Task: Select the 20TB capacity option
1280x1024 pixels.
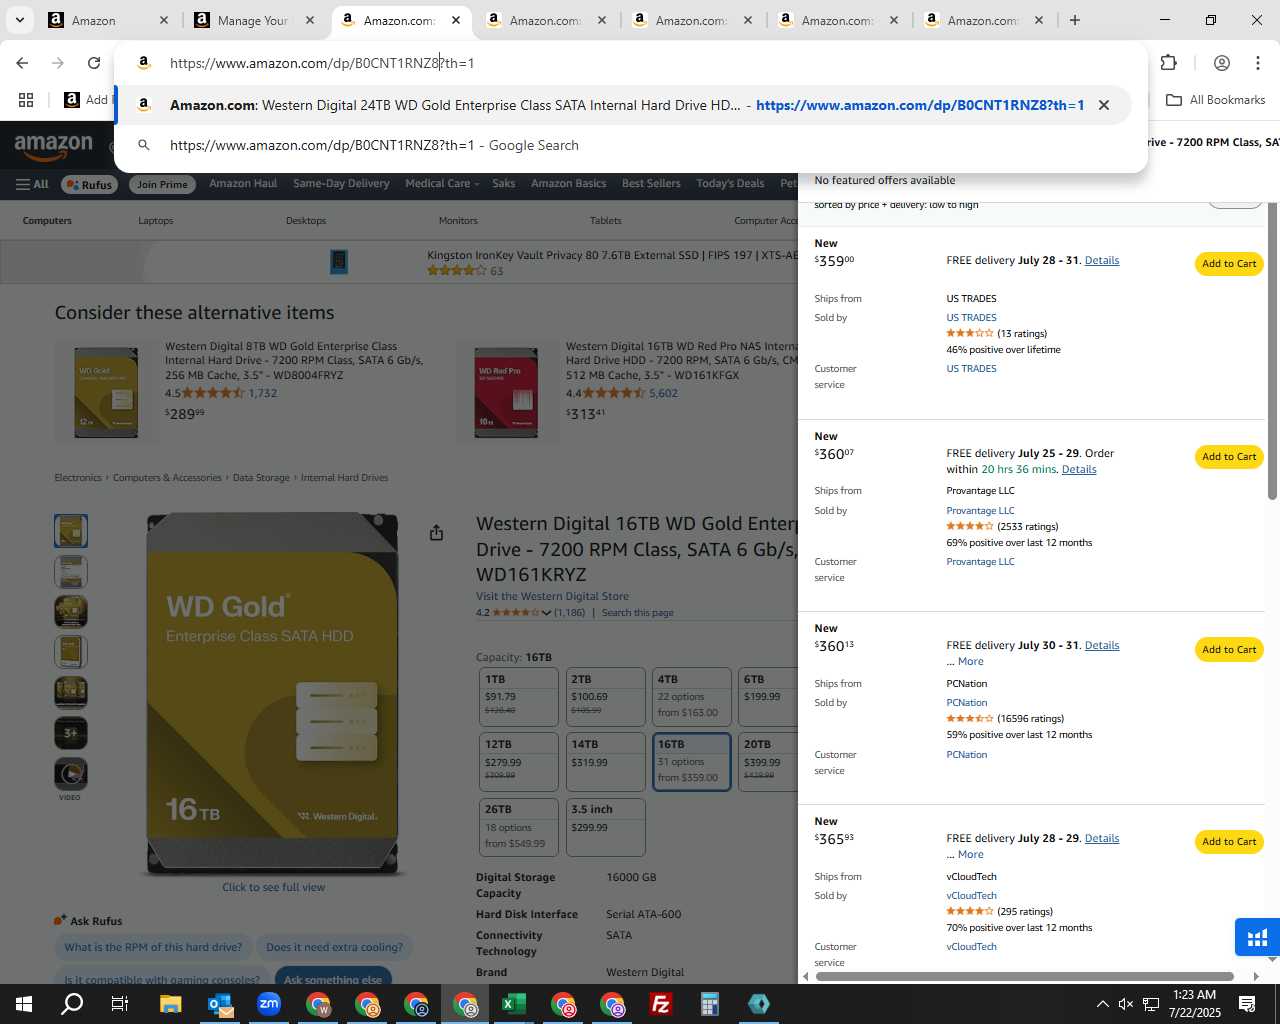Action: tap(767, 761)
